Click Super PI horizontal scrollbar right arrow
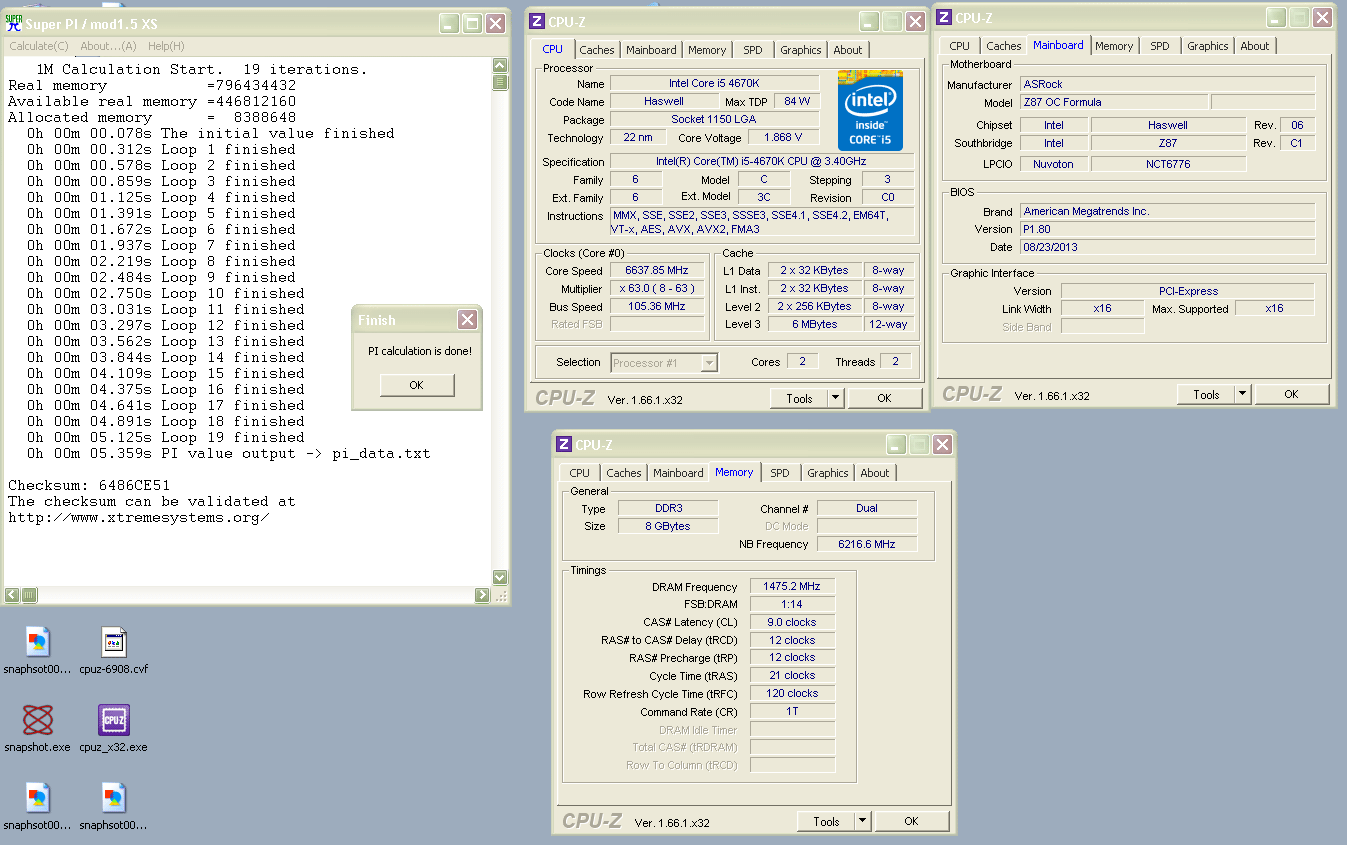The image size is (1347, 845). pyautogui.click(x=482, y=595)
